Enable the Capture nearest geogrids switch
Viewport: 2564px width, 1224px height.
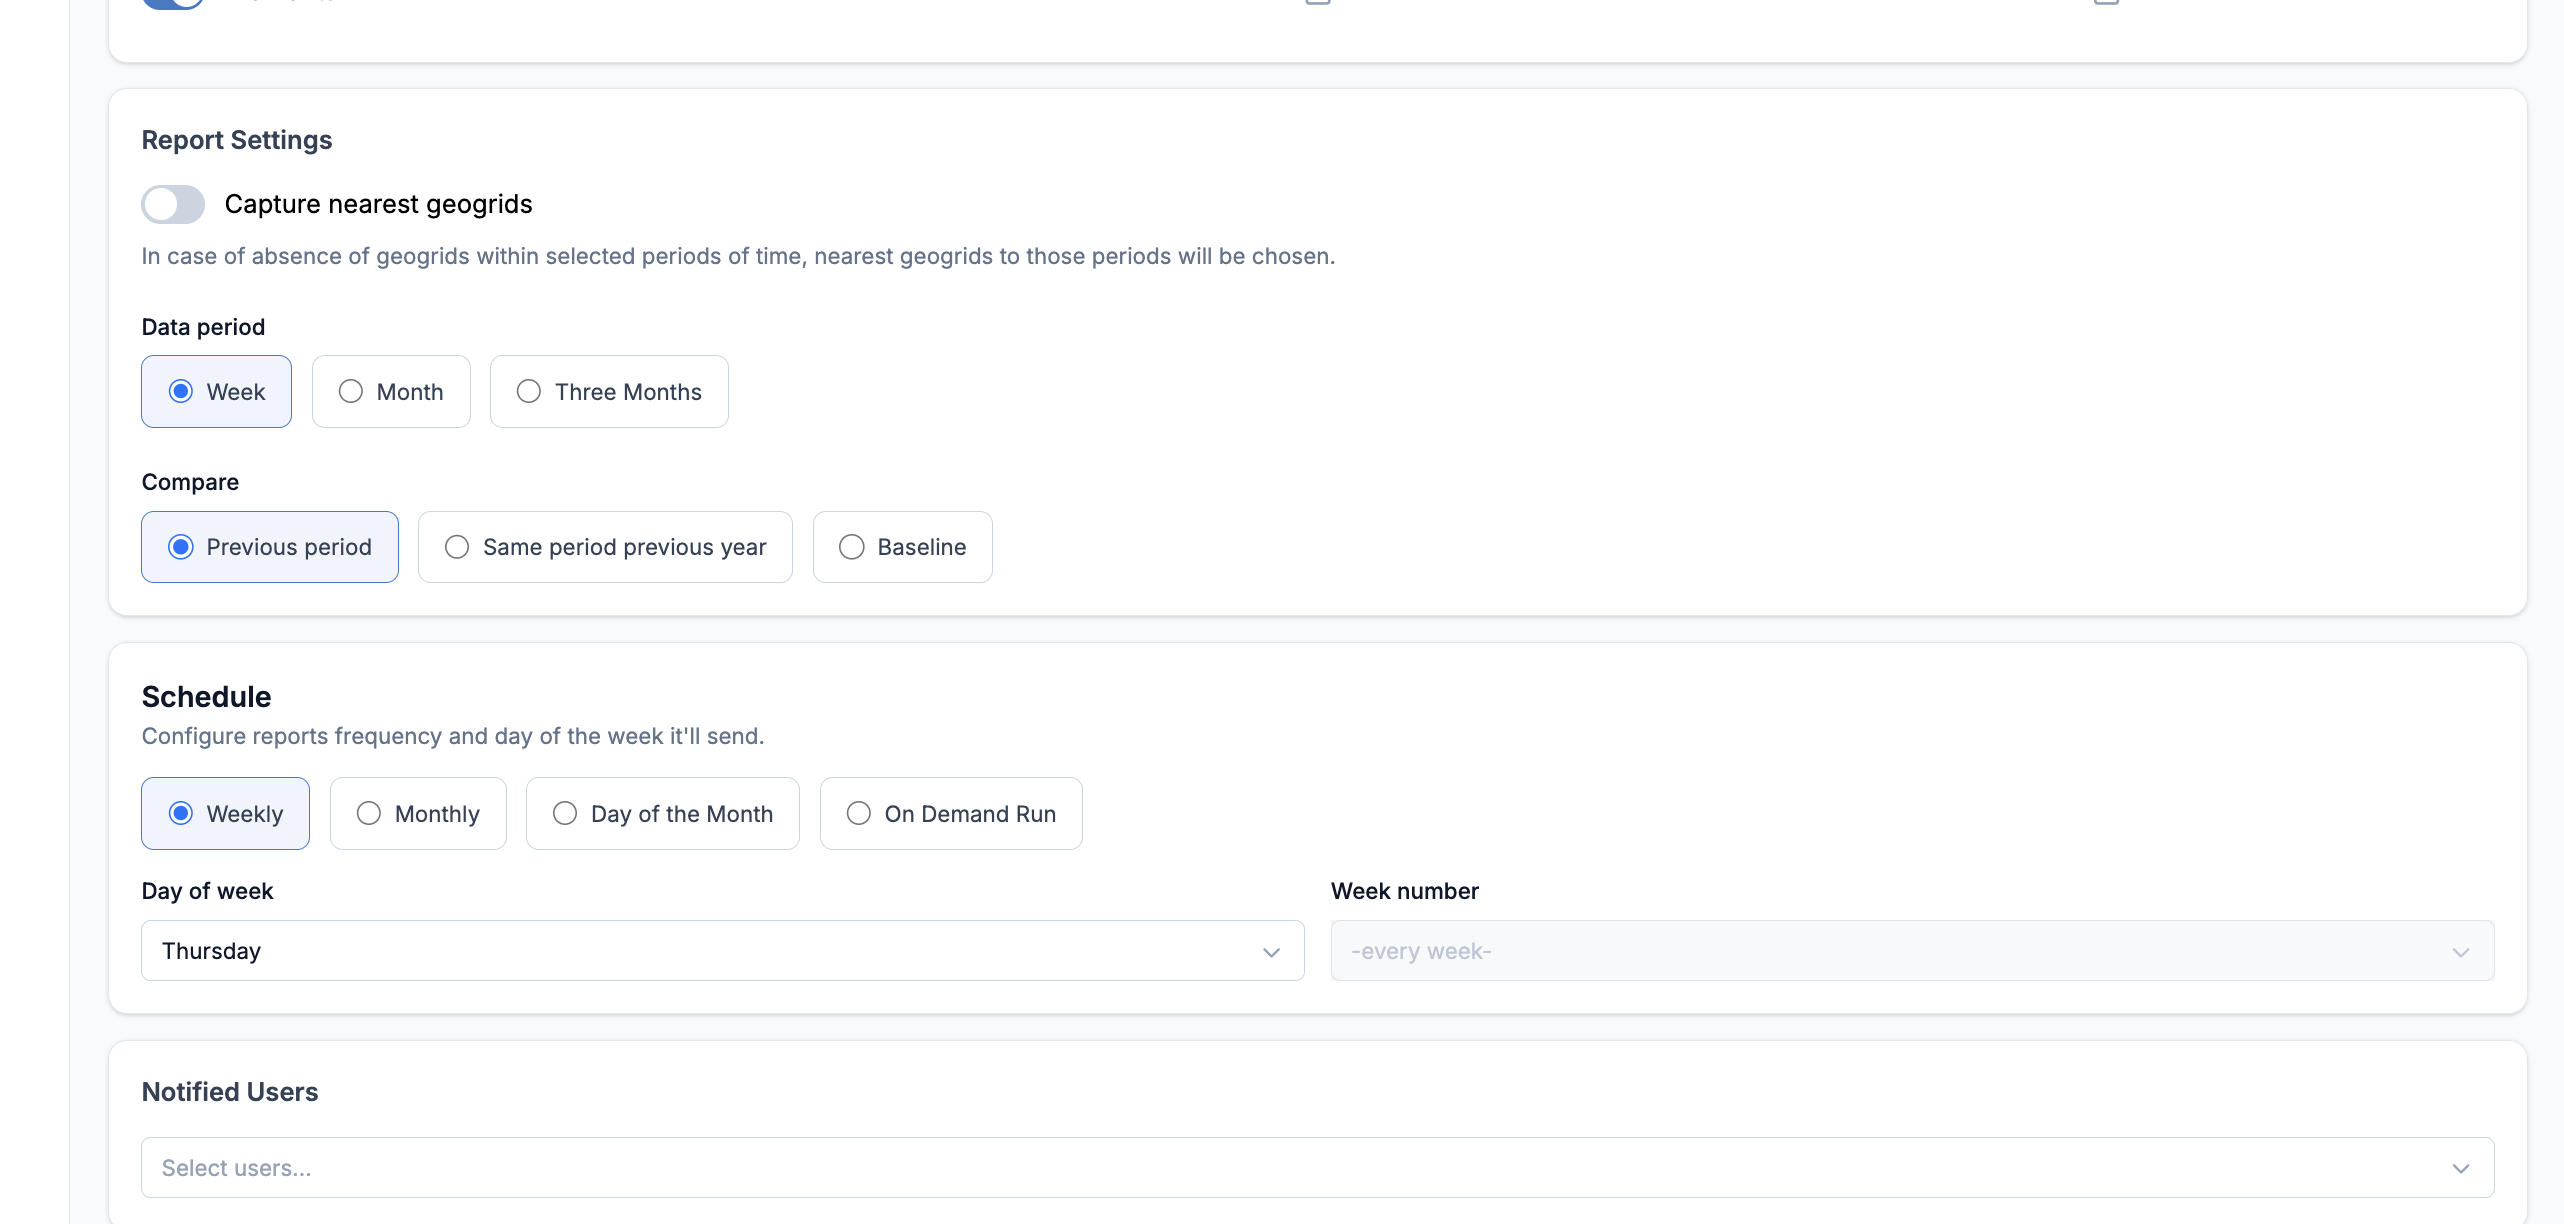[x=173, y=204]
